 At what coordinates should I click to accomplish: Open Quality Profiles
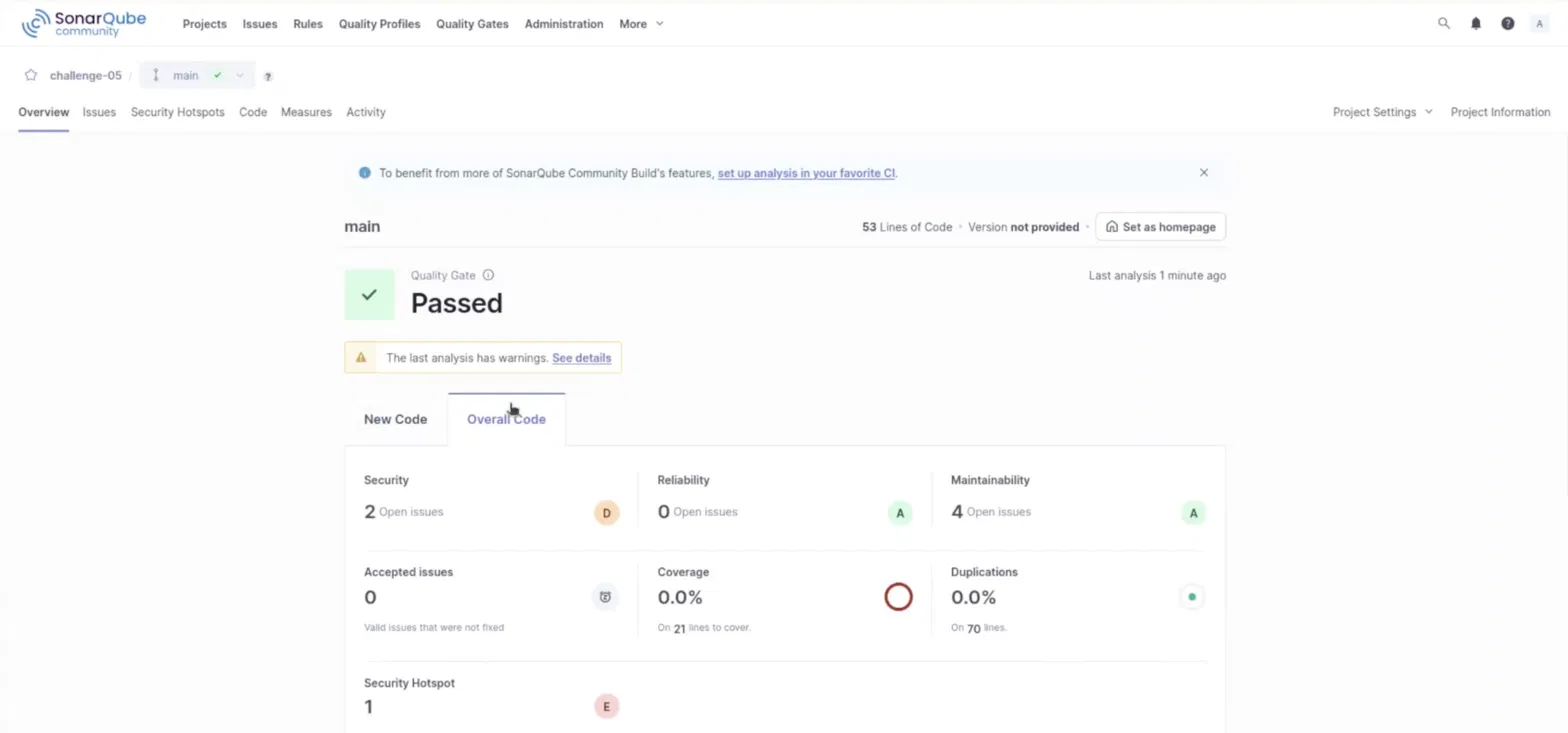(x=379, y=24)
